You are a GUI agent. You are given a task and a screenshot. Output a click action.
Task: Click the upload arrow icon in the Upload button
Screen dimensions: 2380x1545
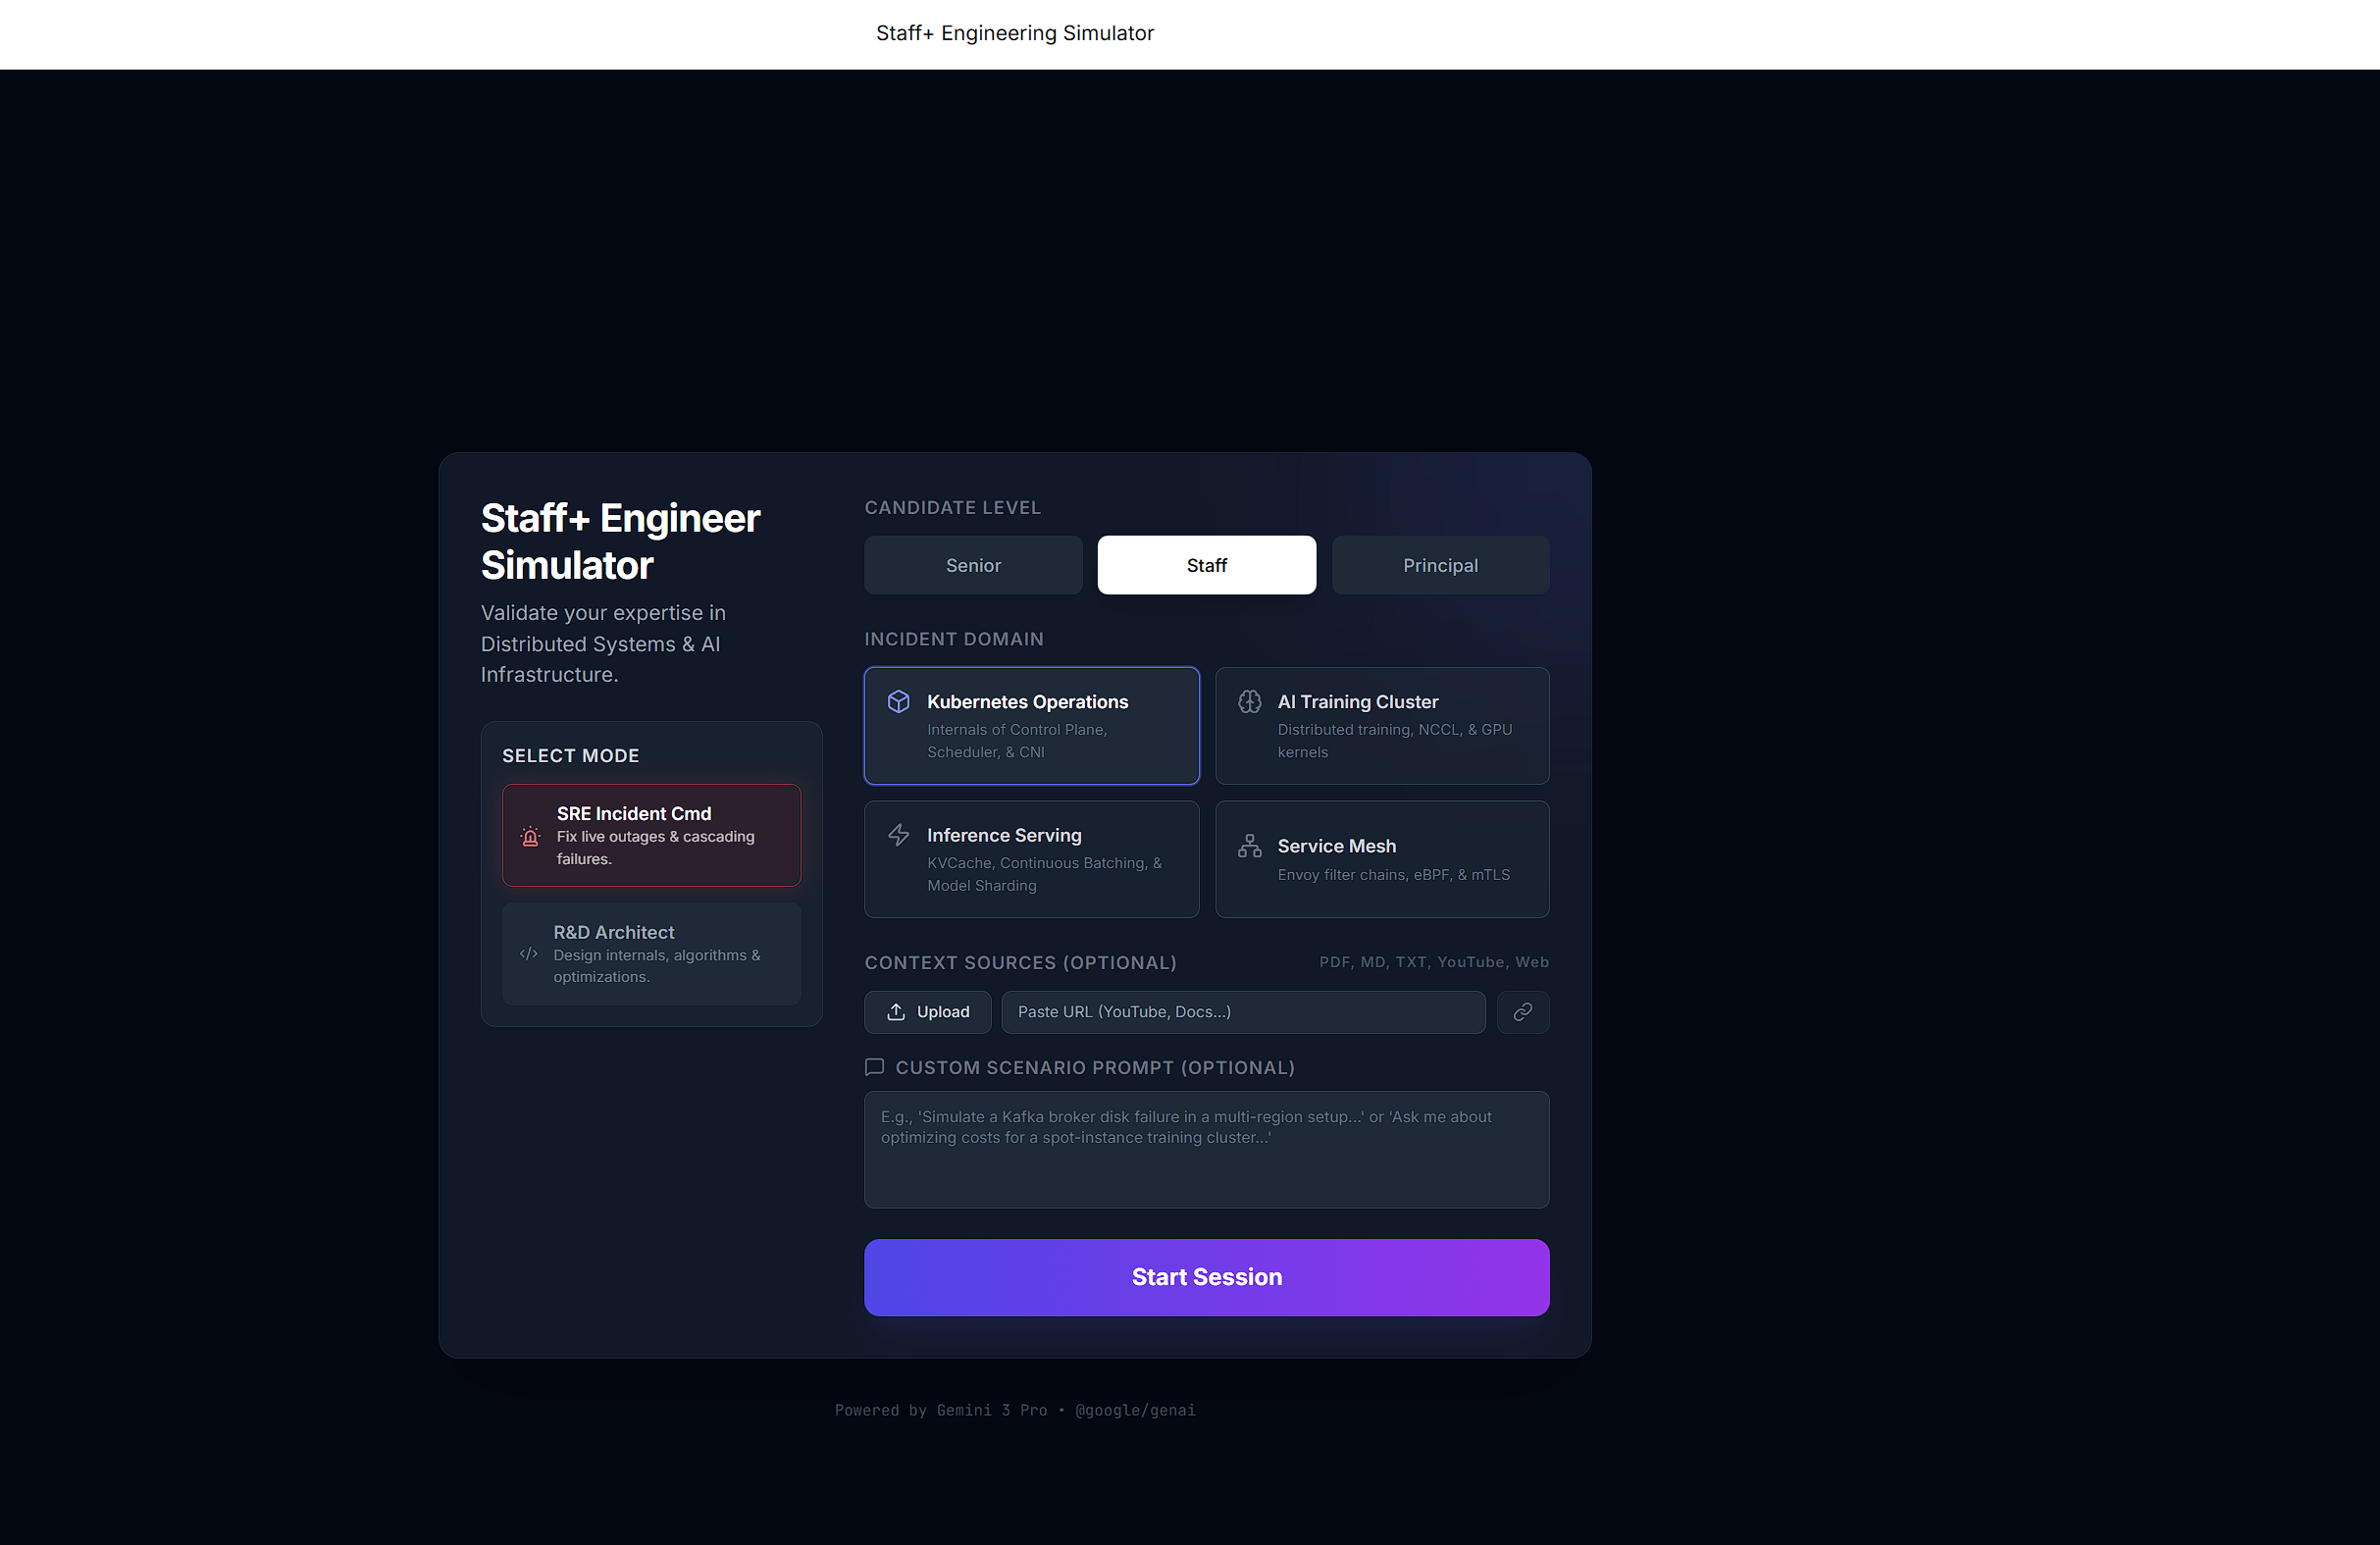pos(897,1011)
